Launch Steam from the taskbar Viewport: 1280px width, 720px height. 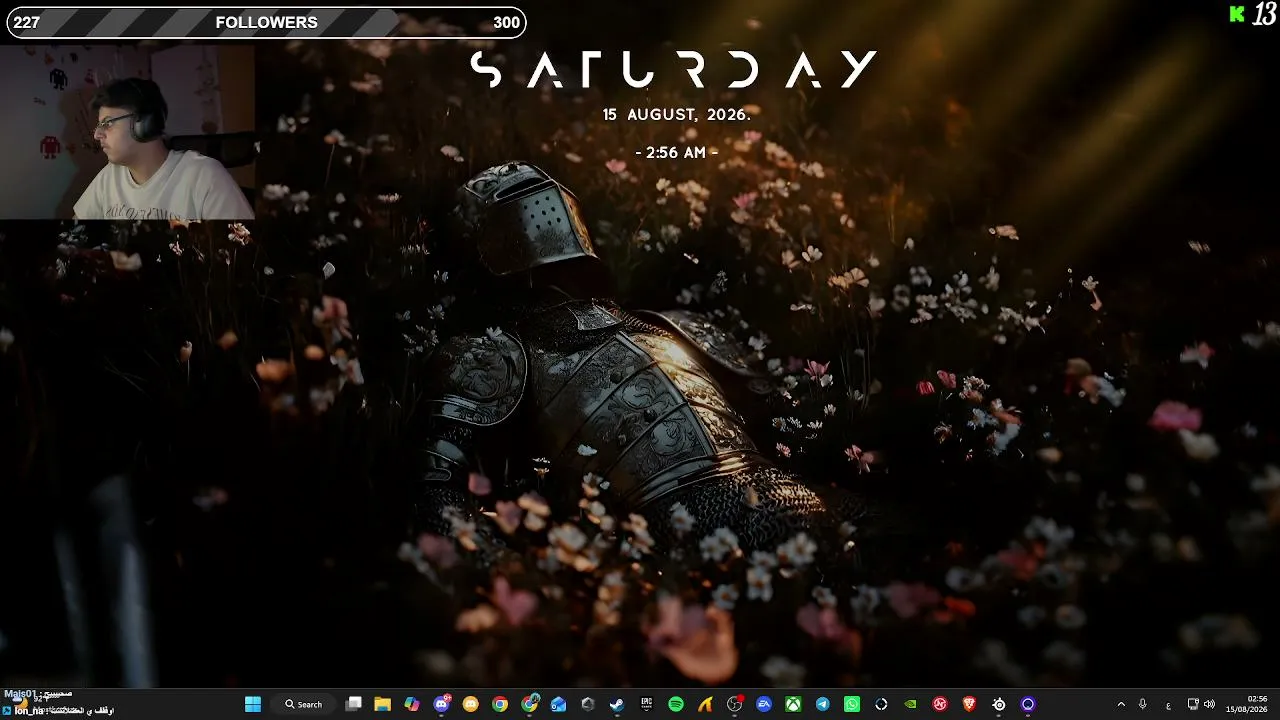617,704
